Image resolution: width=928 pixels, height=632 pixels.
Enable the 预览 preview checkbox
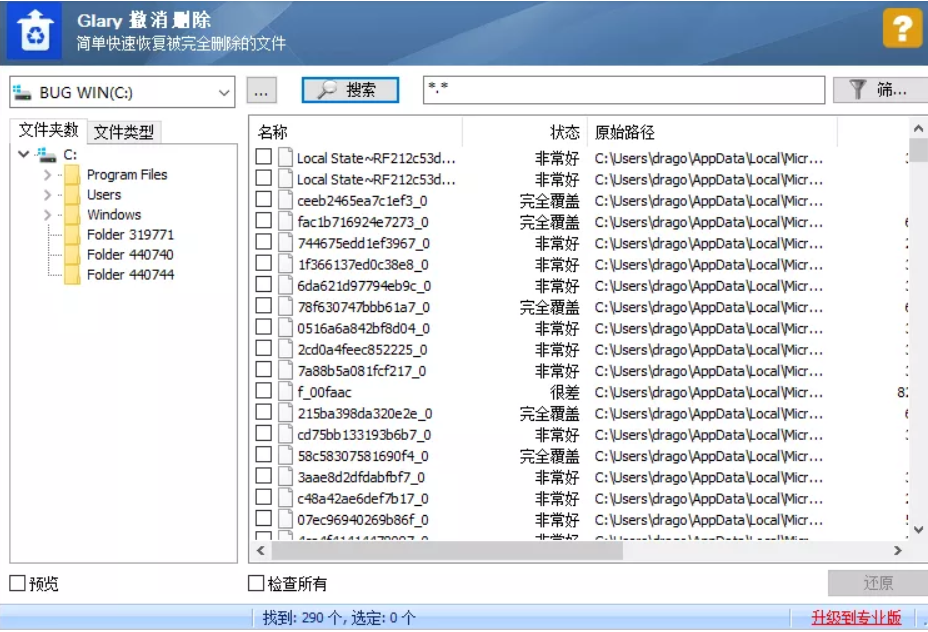point(18,583)
